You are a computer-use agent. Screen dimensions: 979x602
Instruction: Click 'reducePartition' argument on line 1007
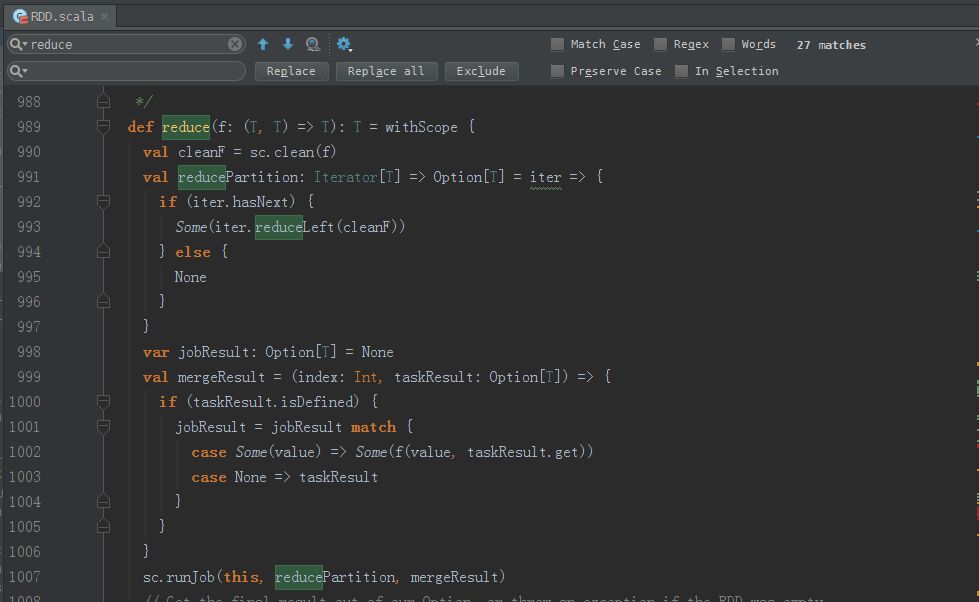335,576
